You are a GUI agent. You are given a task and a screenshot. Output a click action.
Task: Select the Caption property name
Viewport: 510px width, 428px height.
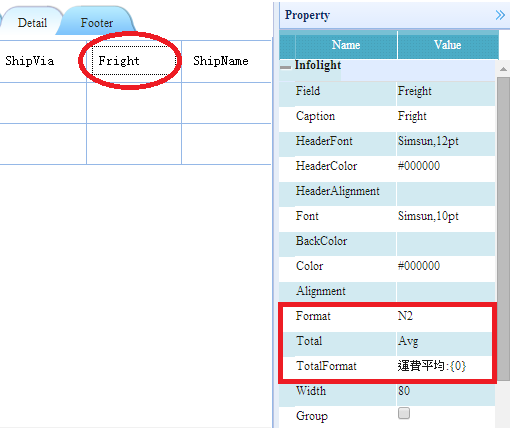click(315, 116)
